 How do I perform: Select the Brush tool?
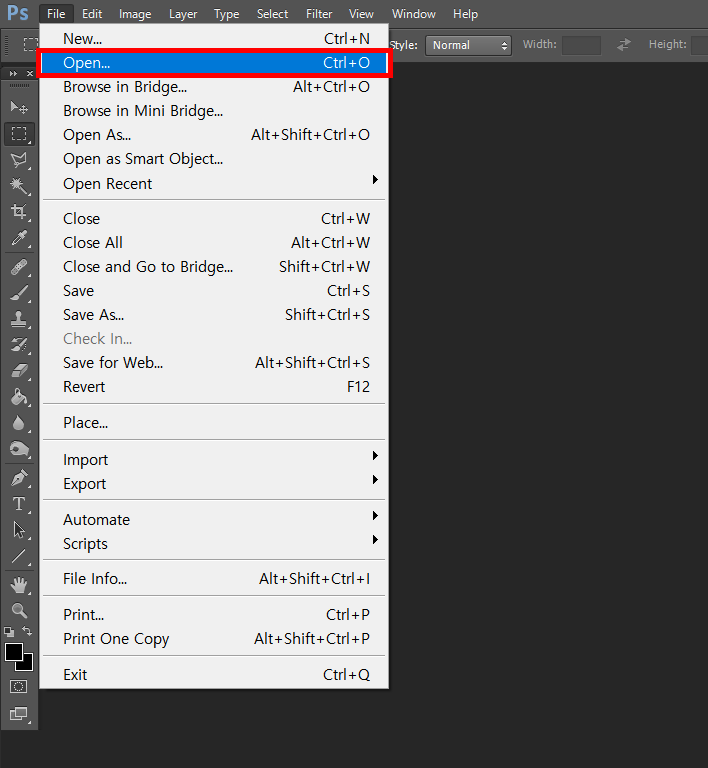click(19, 293)
